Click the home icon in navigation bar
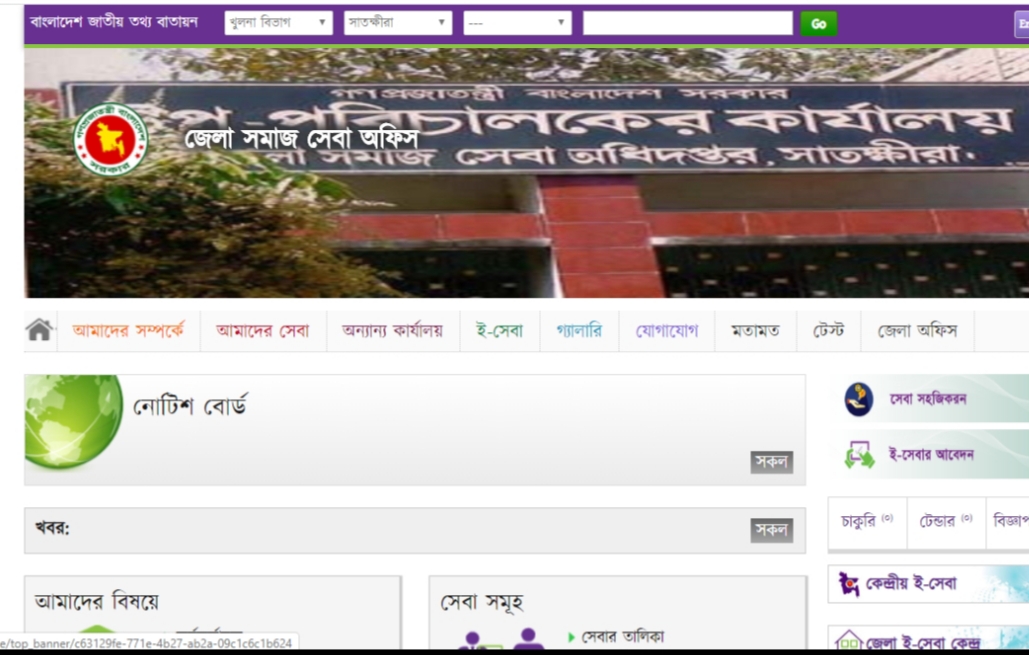This screenshot has width=1029, height=655. (x=39, y=331)
